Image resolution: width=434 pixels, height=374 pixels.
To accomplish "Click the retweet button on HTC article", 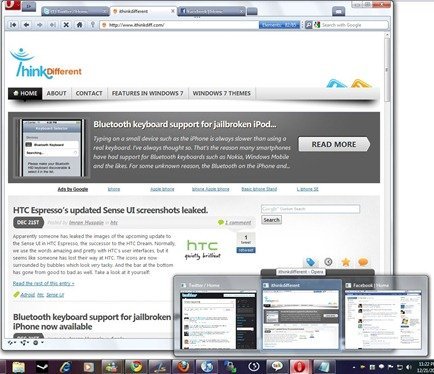I will [246, 250].
